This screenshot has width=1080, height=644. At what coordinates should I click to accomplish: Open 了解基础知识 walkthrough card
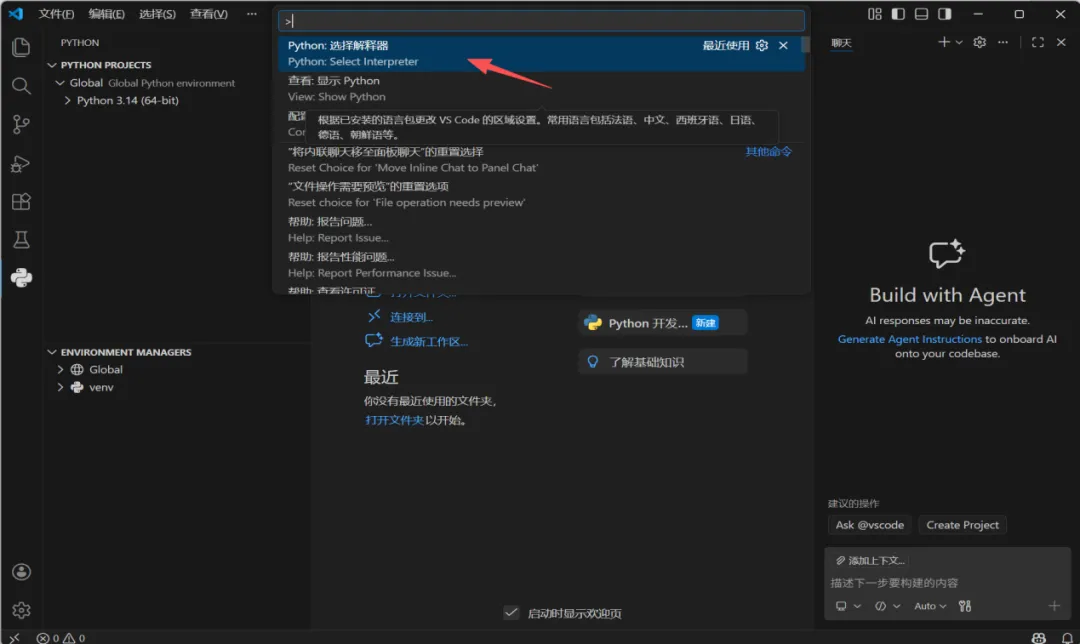pos(663,362)
